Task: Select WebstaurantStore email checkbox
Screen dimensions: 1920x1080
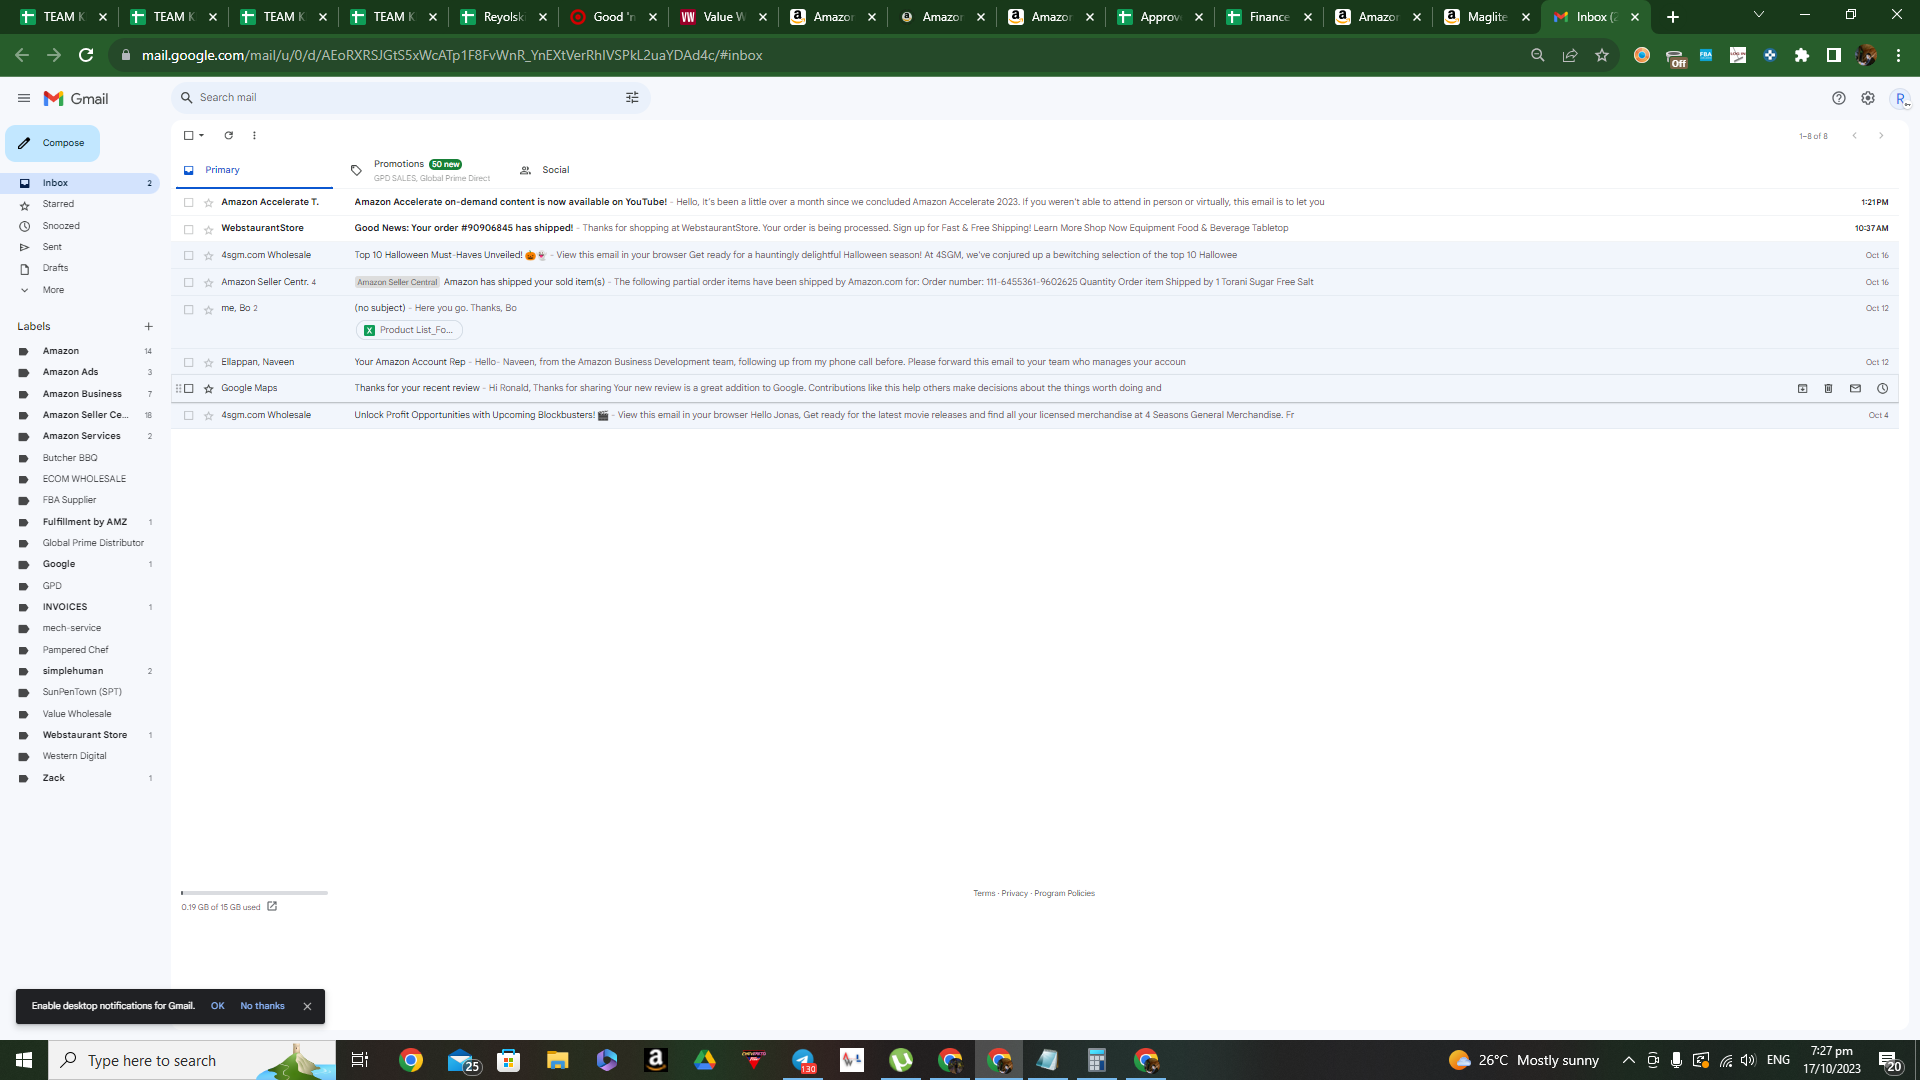Action: pos(188,229)
